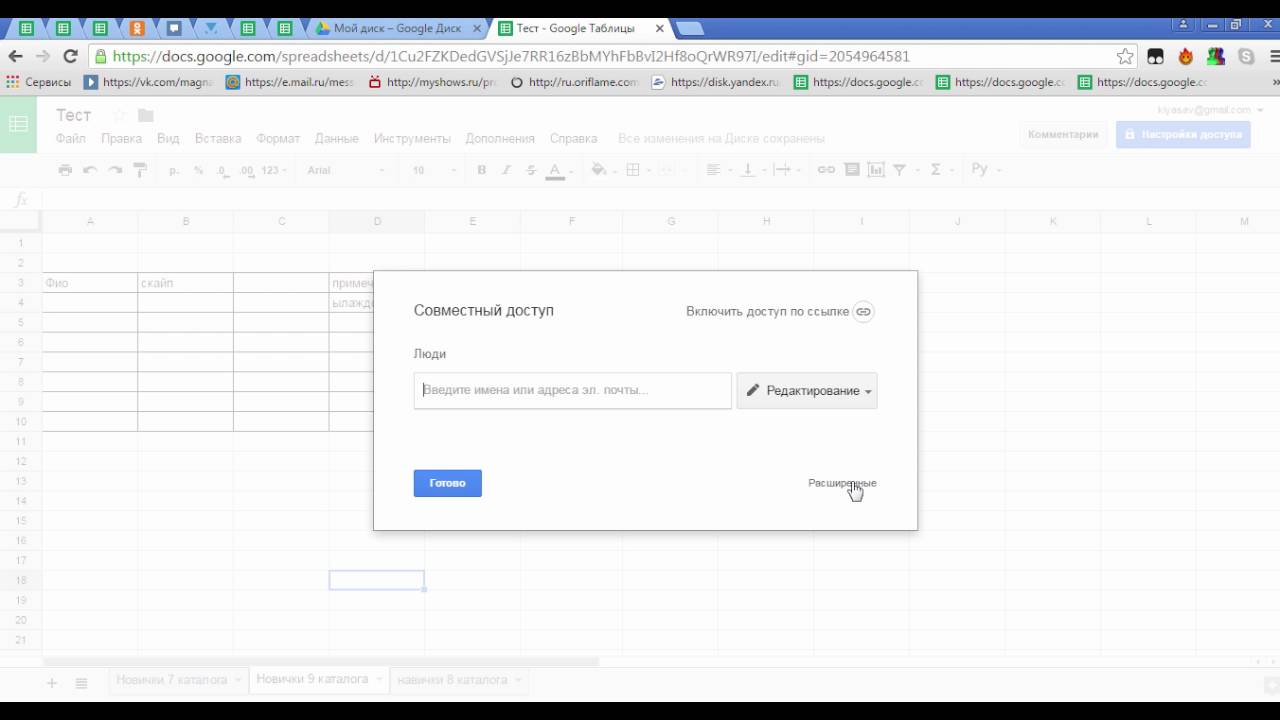Click the green Sheets home icon
Screen dimensions: 1280x720
pos(18,124)
